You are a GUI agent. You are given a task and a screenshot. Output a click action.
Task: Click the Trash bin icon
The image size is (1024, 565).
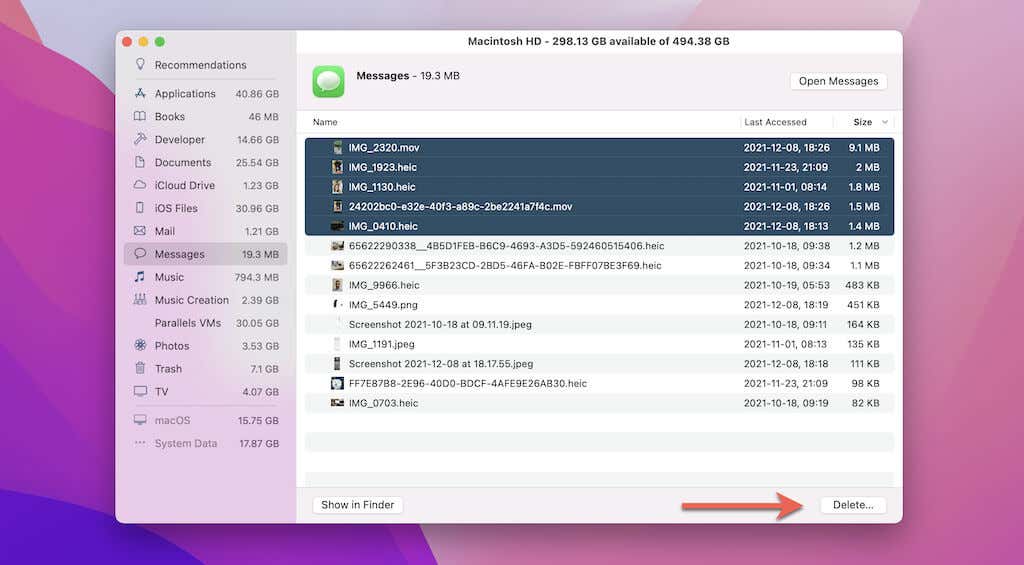click(140, 369)
